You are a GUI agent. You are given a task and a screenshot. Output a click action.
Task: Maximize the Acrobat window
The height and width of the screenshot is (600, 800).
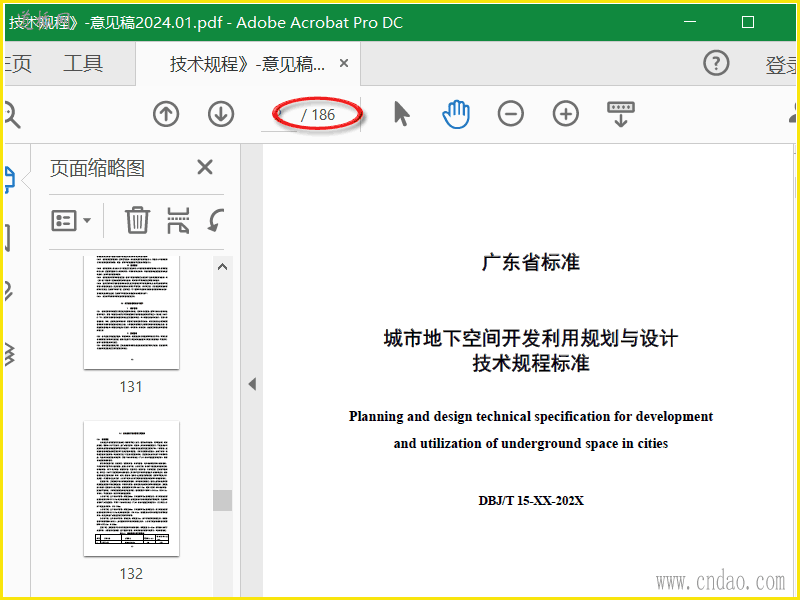pos(747,22)
